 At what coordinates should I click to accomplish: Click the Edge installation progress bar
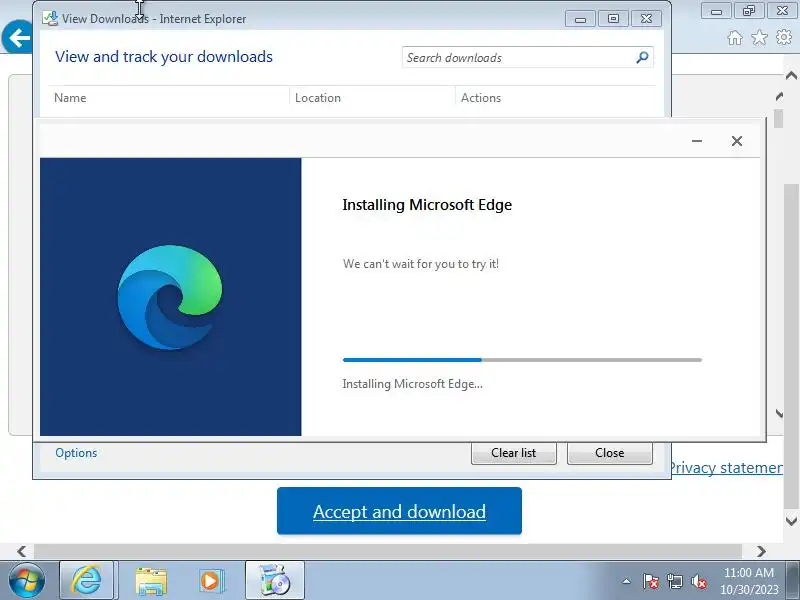click(522, 360)
